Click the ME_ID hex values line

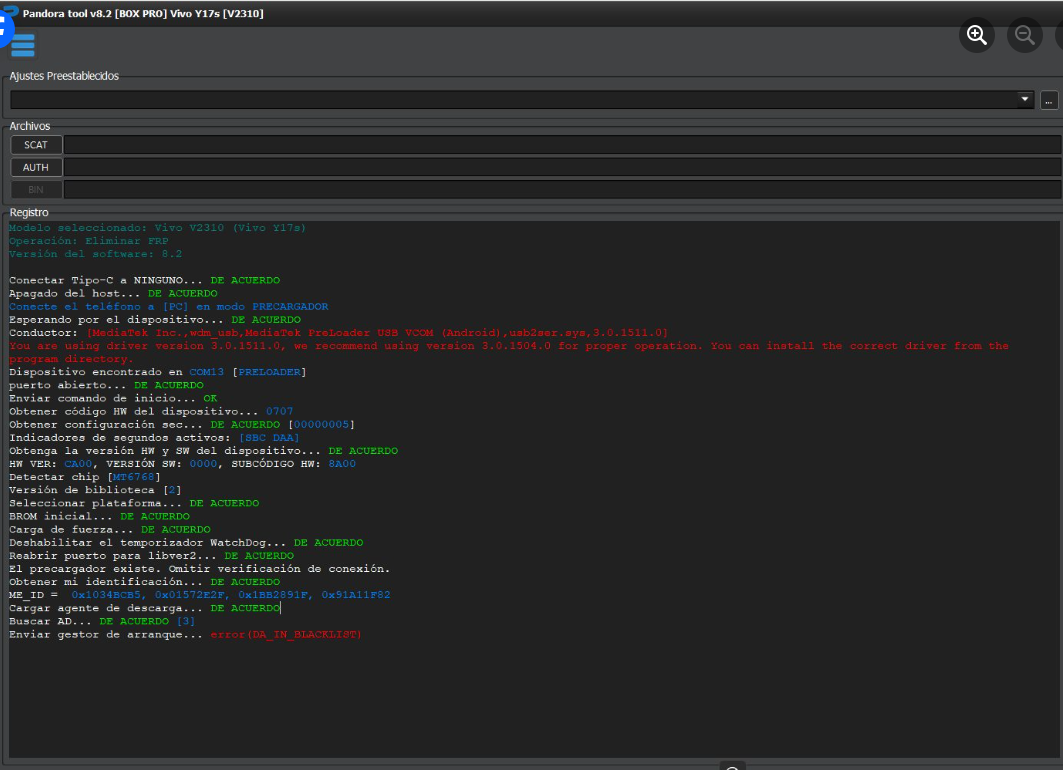[x=200, y=595]
